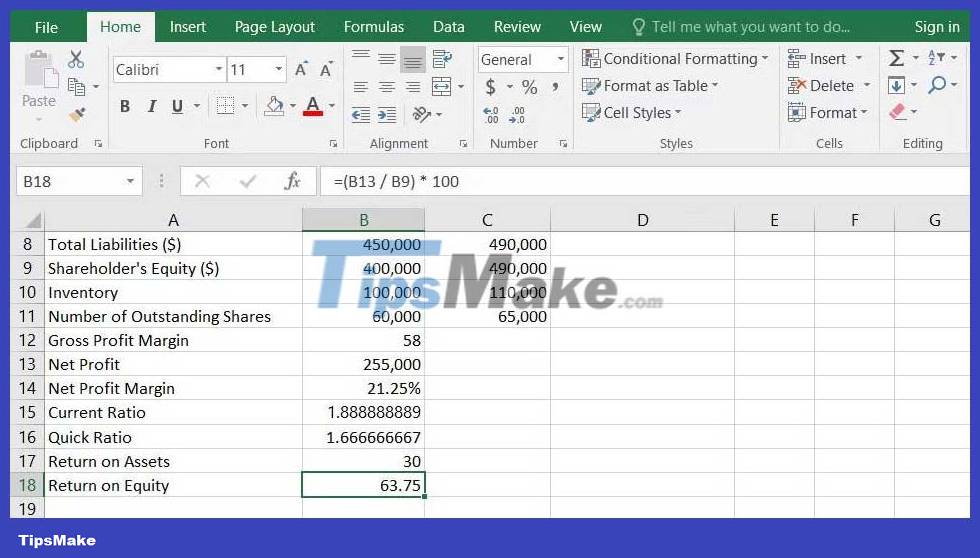Increase font size with large A
The width and height of the screenshot is (980, 558).
(301, 69)
